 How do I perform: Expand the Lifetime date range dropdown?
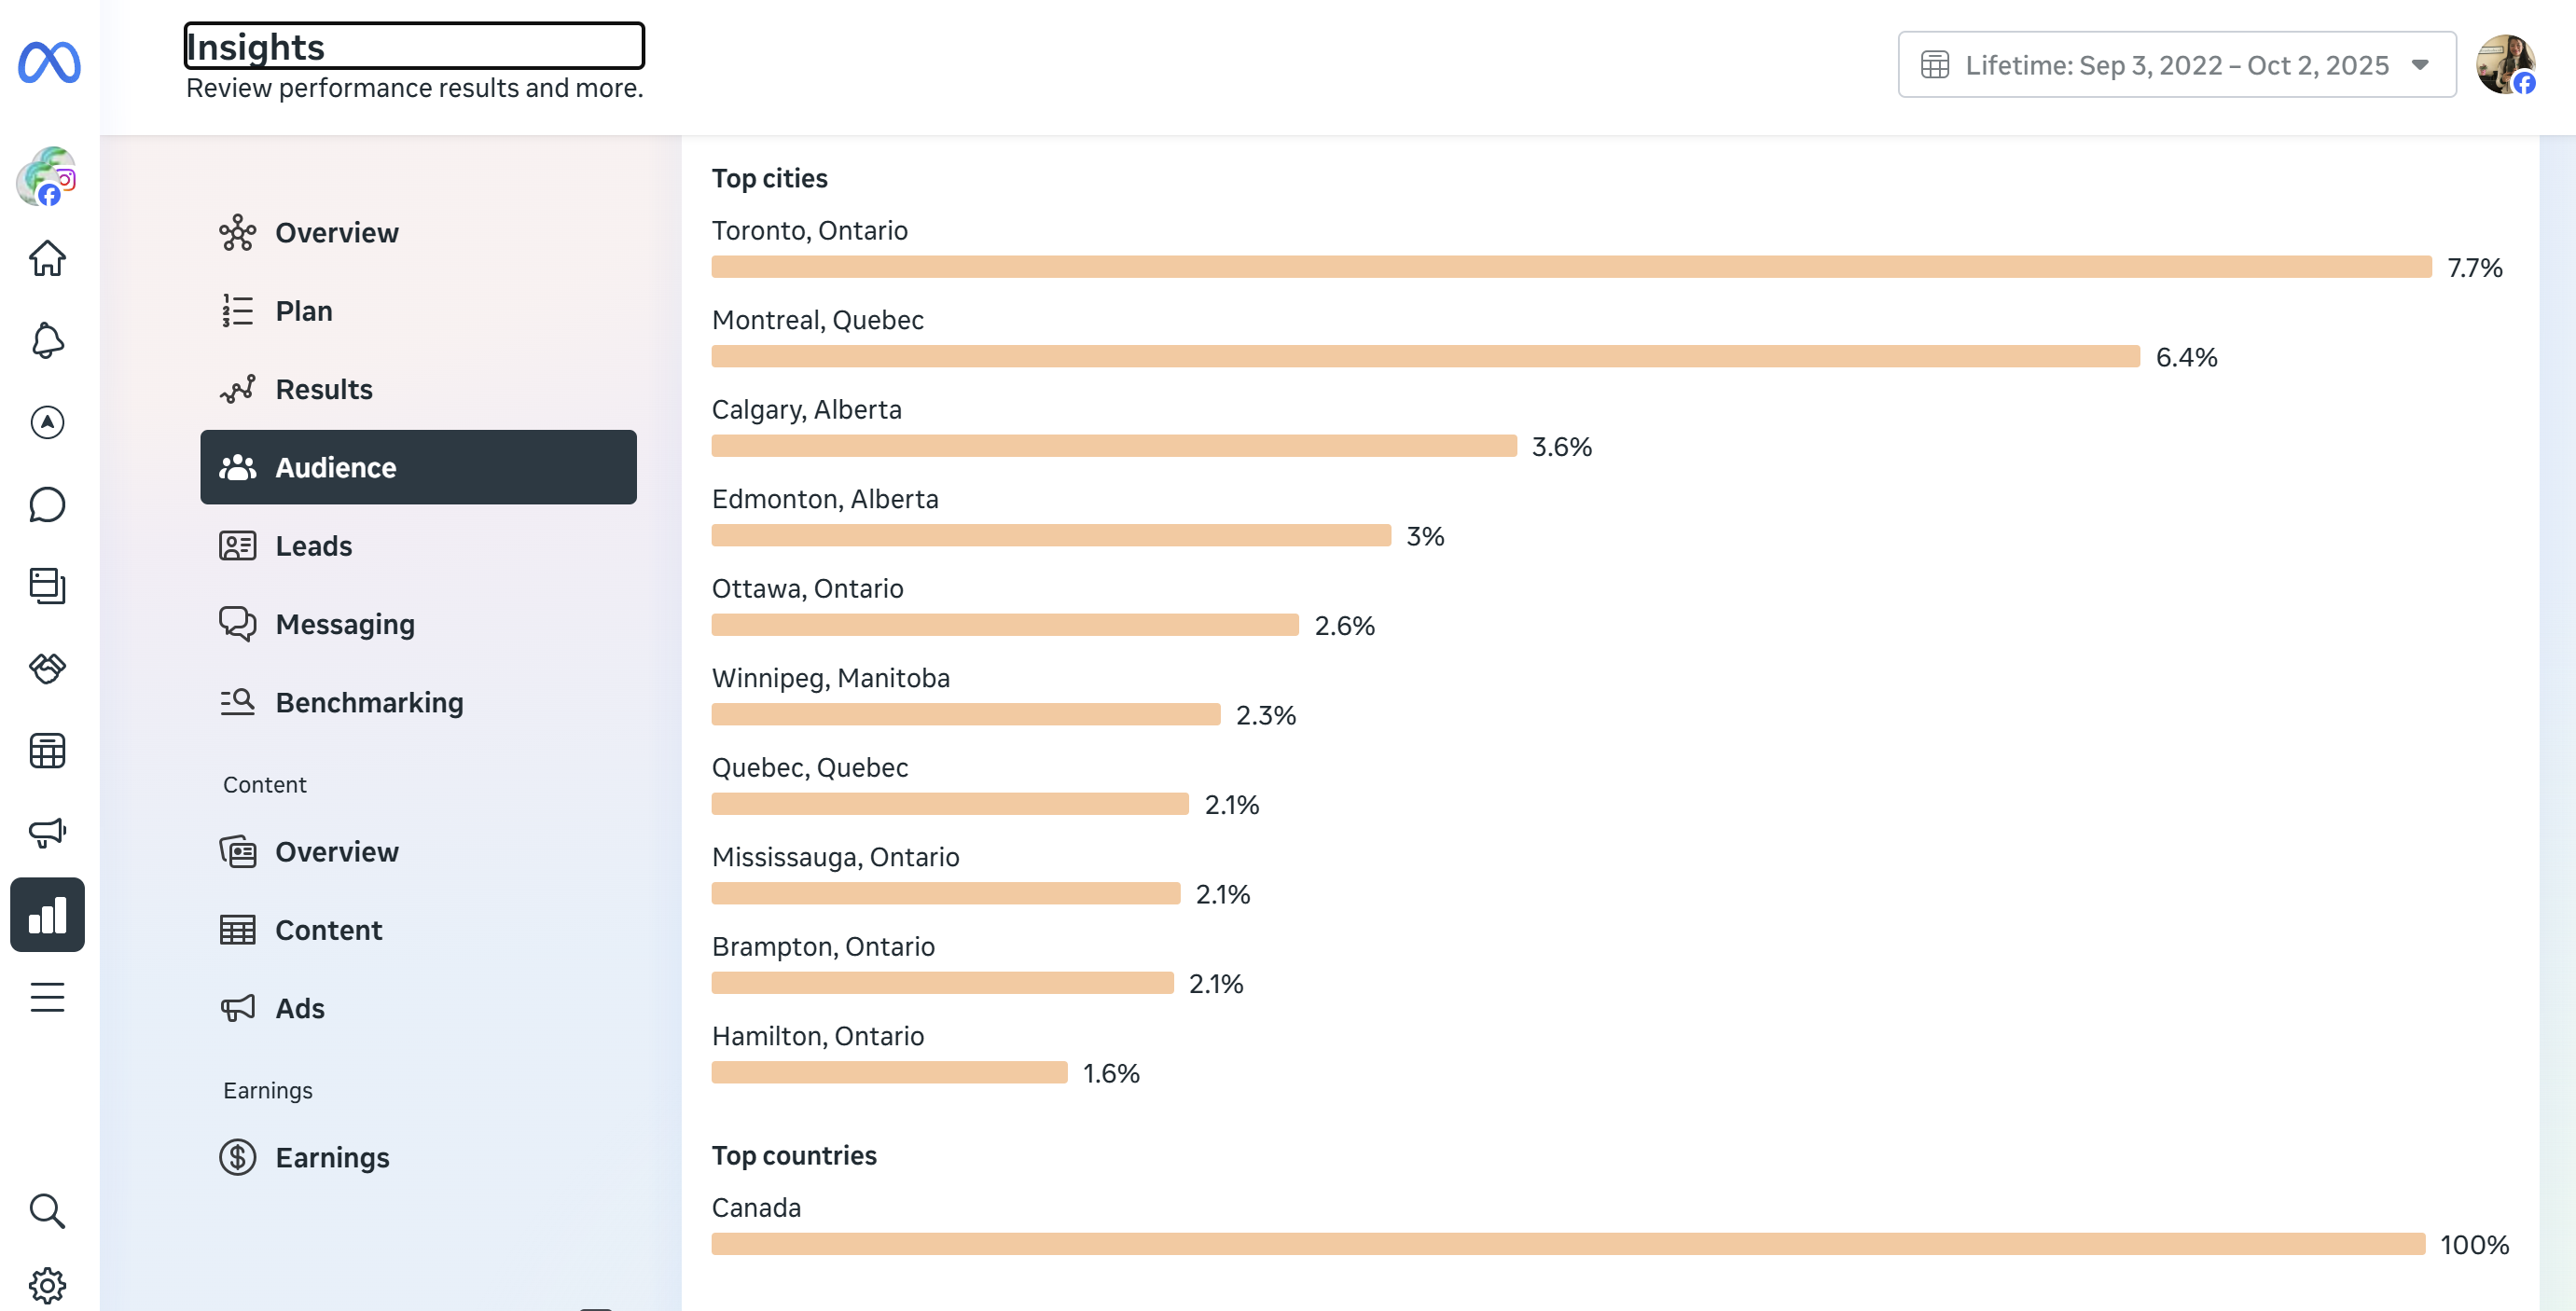coord(2176,65)
